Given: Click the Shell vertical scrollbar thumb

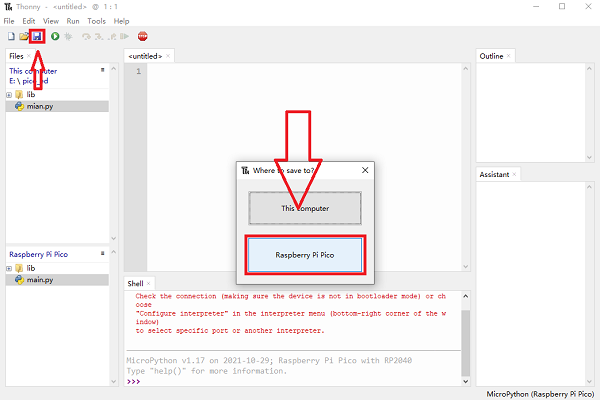Looking at the screenshot, I should tap(465, 343).
